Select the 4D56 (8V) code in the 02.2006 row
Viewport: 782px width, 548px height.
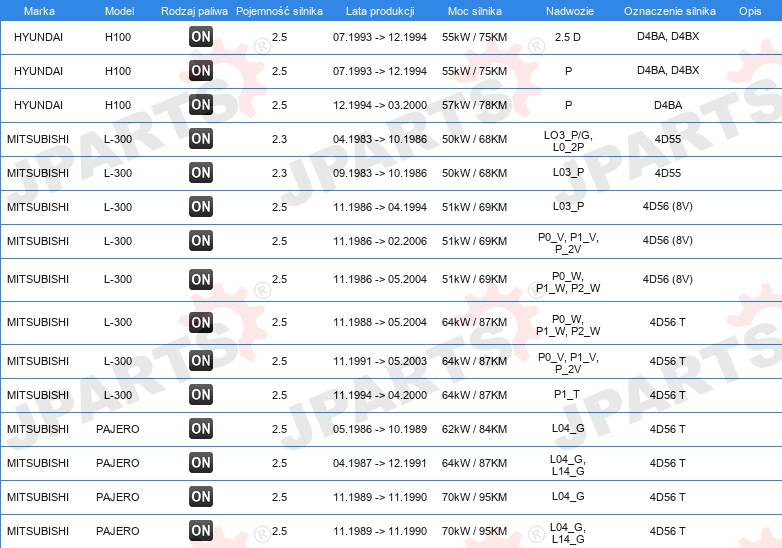tap(668, 240)
